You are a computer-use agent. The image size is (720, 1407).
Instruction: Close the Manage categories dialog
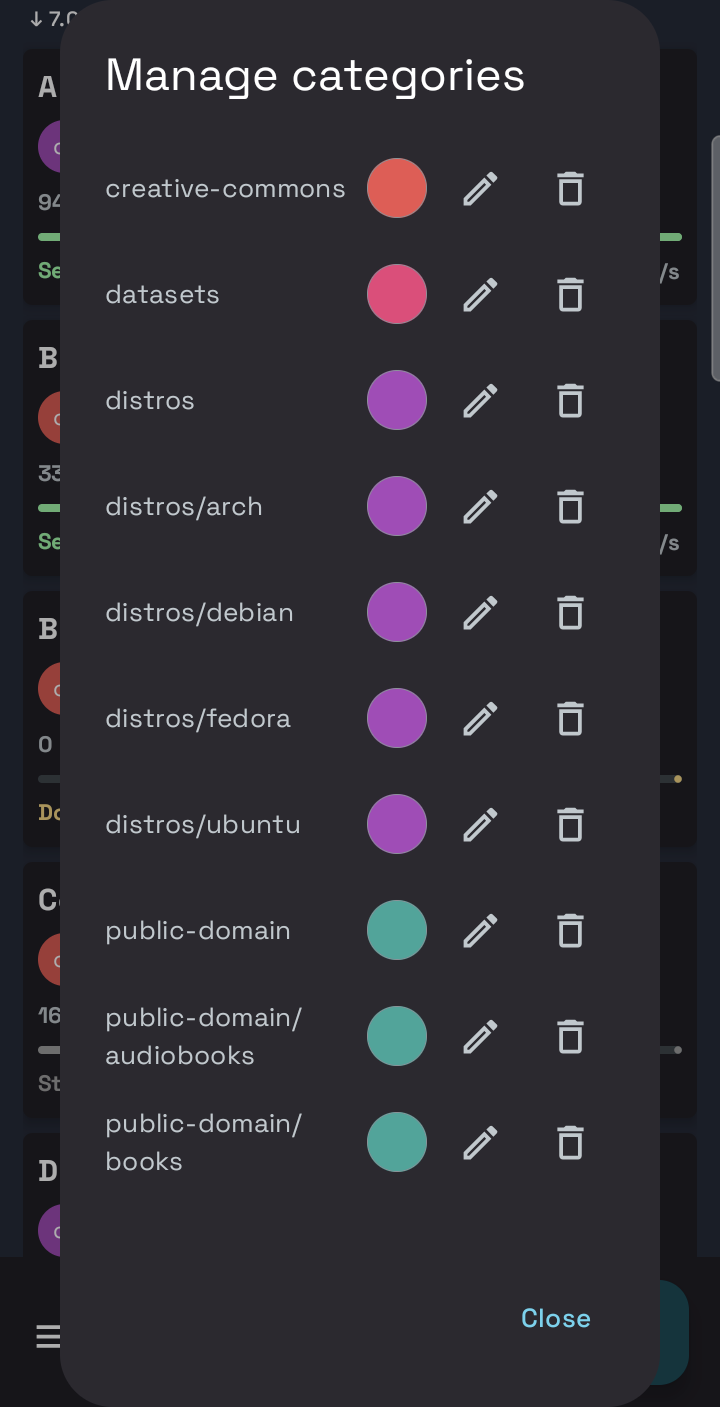(556, 1318)
